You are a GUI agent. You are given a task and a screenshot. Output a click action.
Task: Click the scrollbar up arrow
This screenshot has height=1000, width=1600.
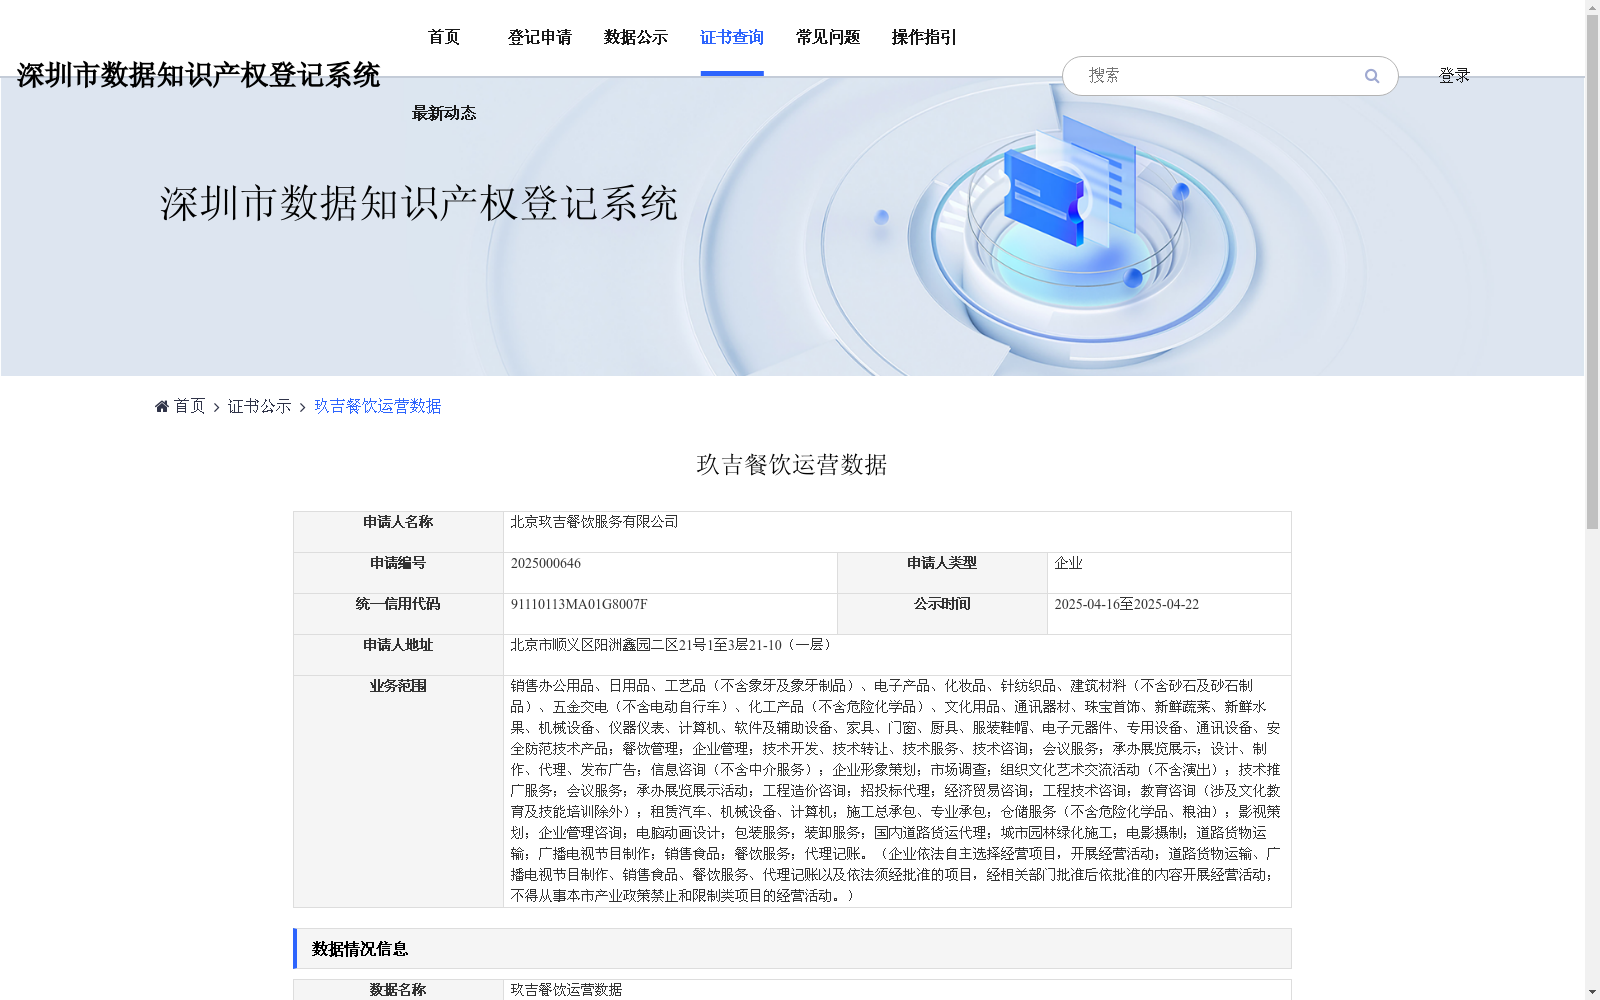coord(1592,6)
